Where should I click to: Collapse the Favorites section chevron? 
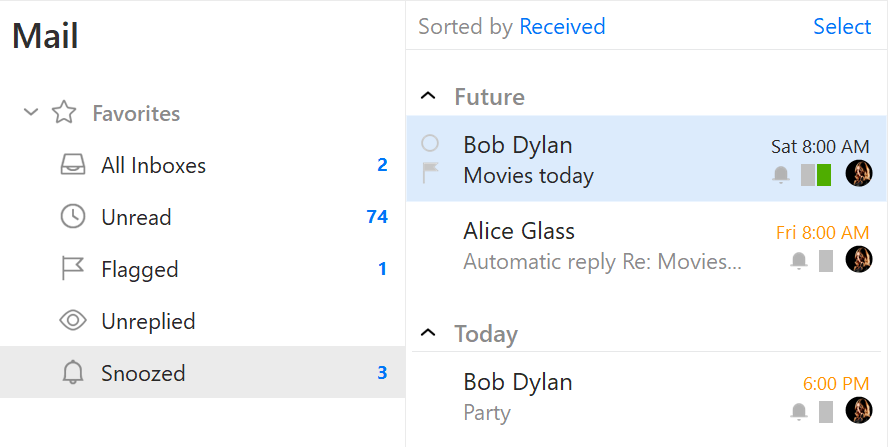tap(31, 112)
